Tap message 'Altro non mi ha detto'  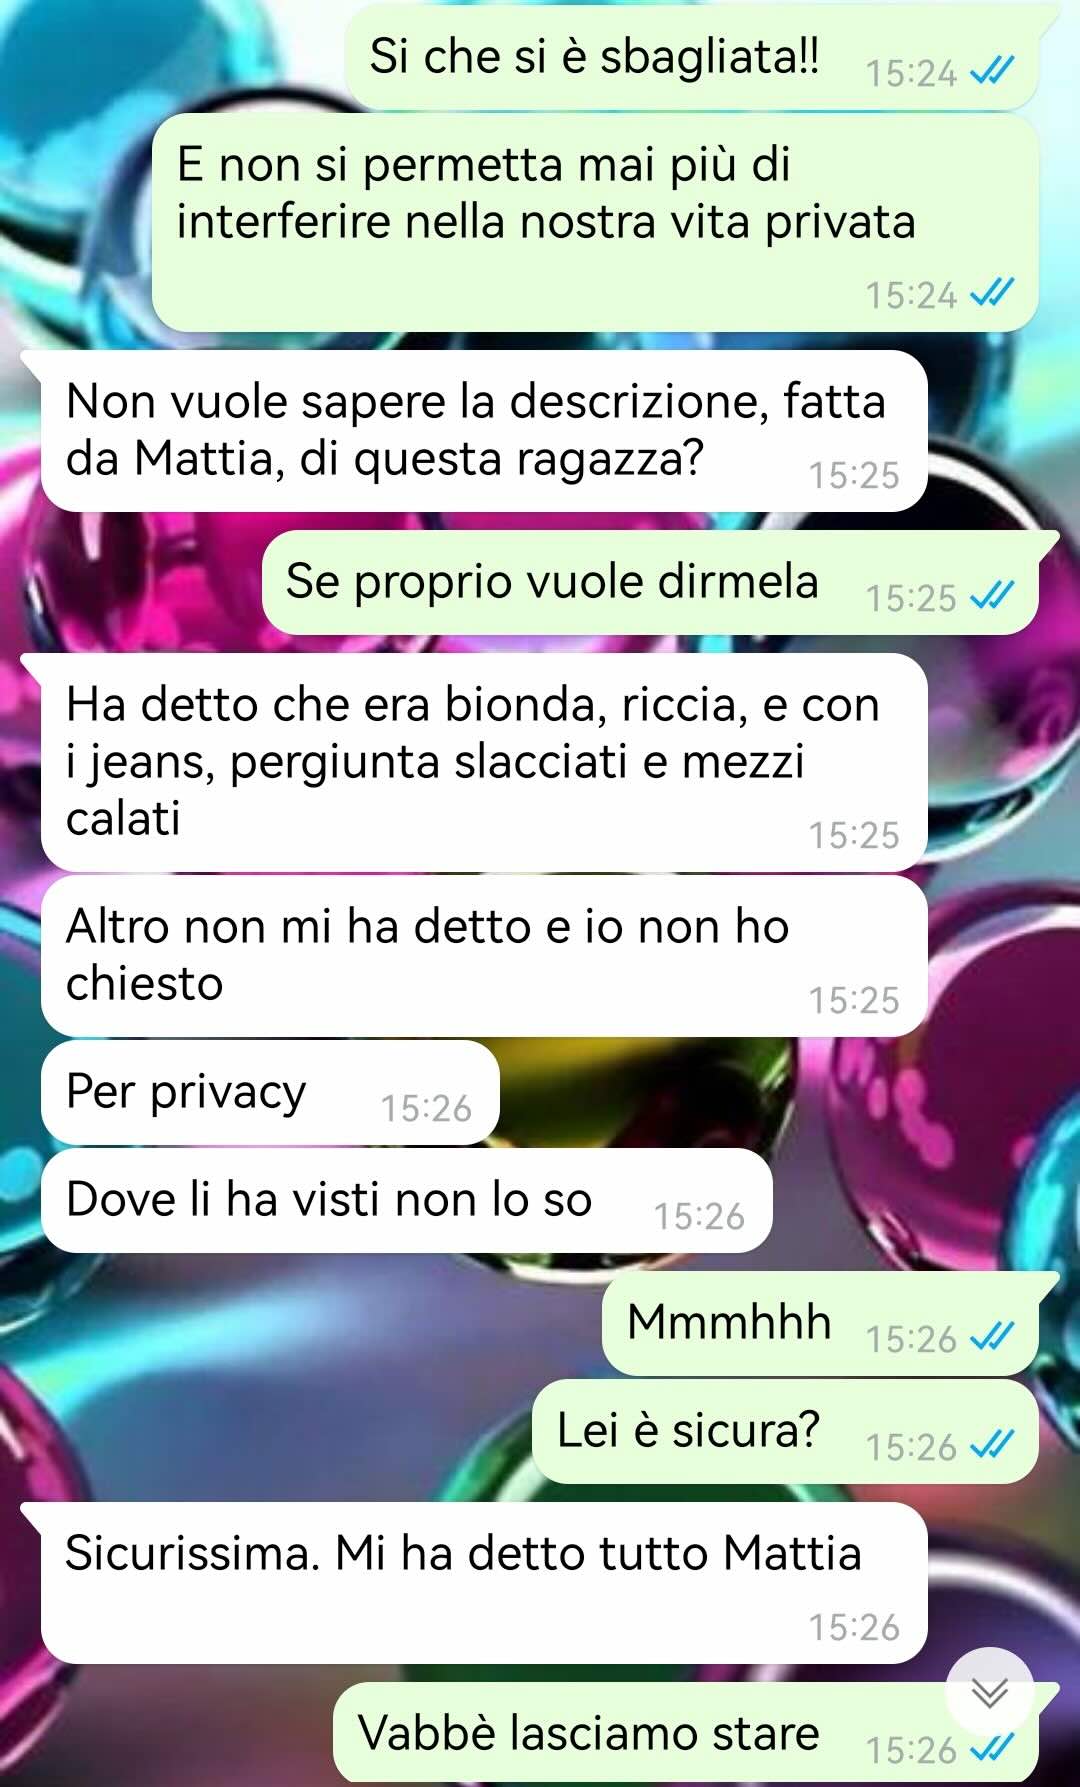[x=484, y=956]
